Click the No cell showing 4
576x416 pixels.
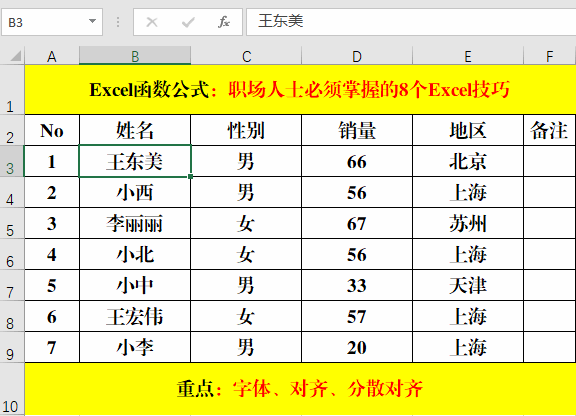(x=52, y=254)
